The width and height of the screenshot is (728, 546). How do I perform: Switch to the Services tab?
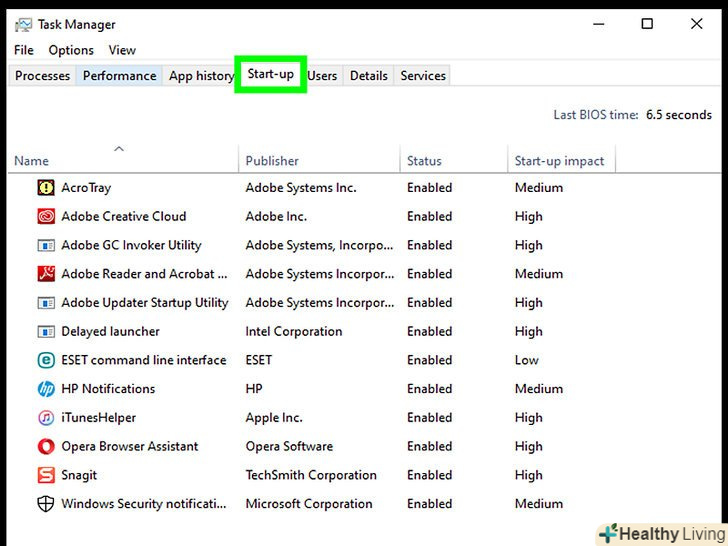click(423, 76)
